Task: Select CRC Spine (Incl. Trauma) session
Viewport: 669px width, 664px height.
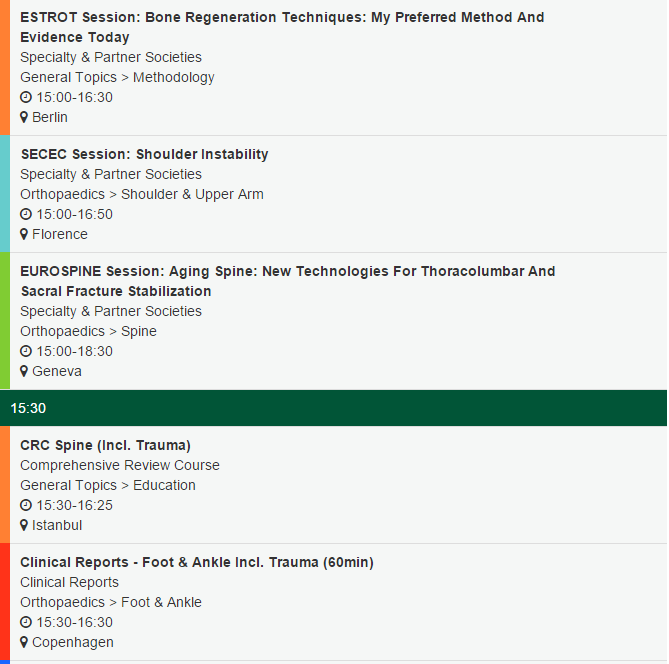Action: [x=105, y=445]
